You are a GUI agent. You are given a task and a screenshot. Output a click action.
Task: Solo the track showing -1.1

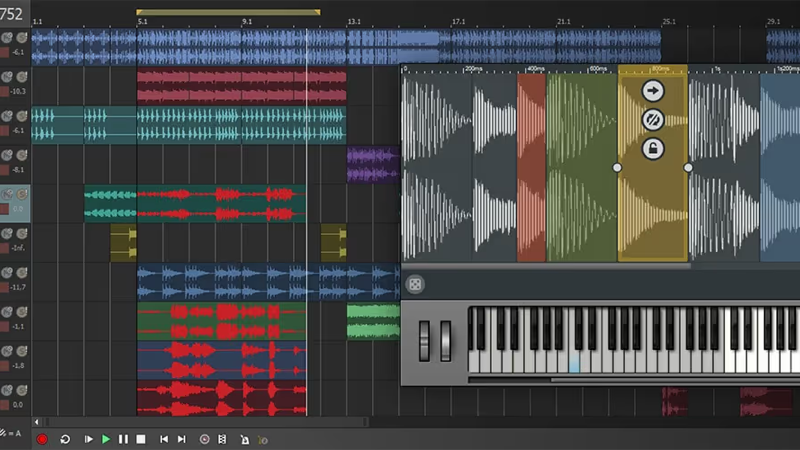click(21, 312)
